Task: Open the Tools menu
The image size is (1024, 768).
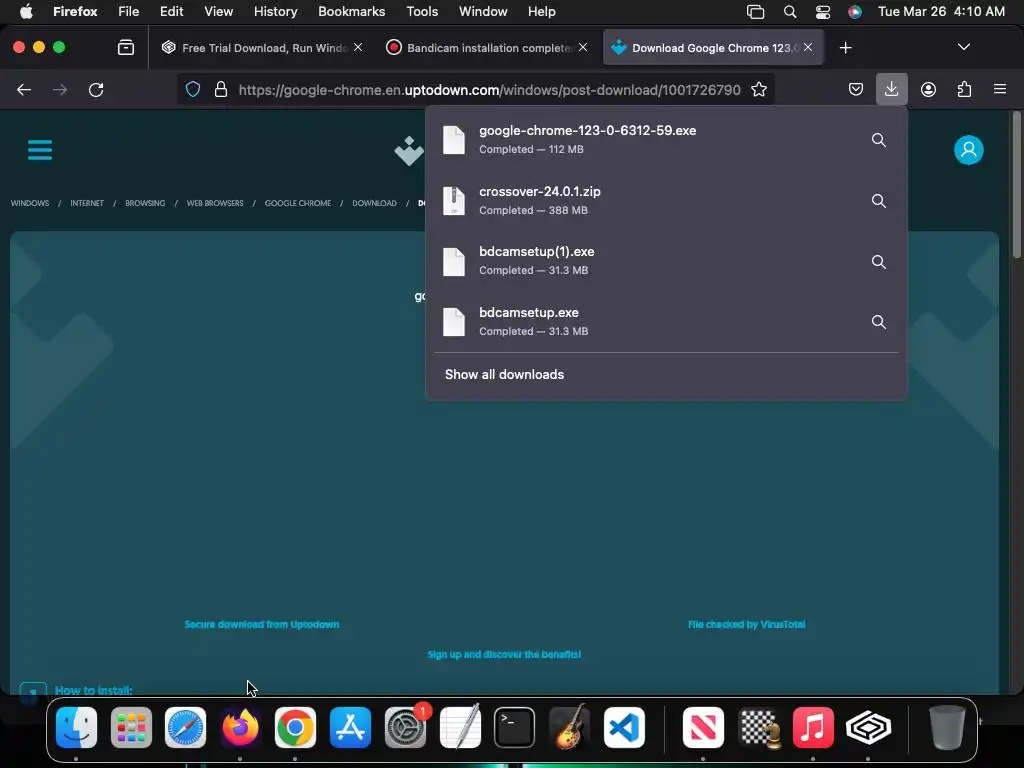Action: pos(422,12)
